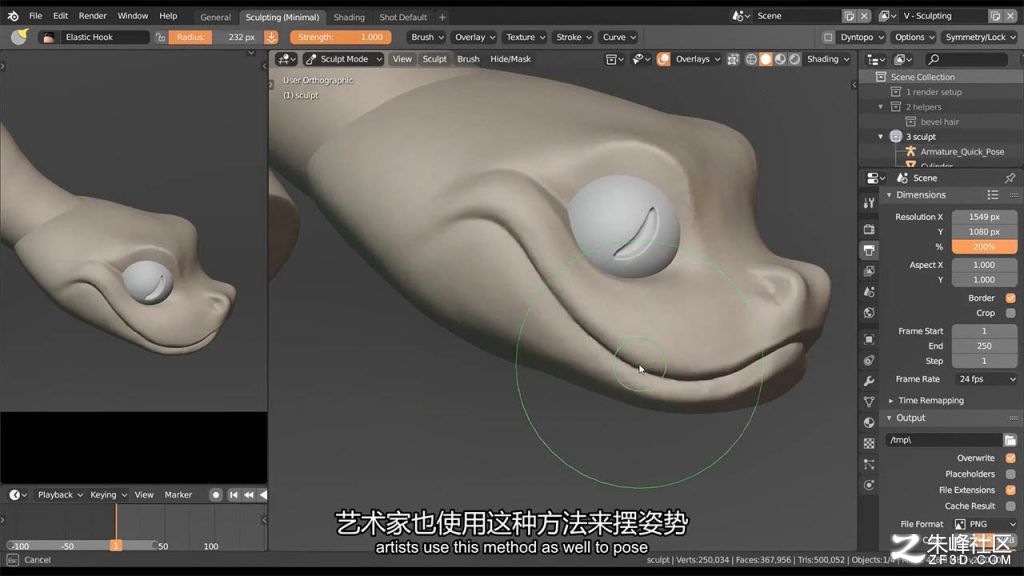Click the Options button
Viewport: 1024px width, 576px height.
(914, 37)
